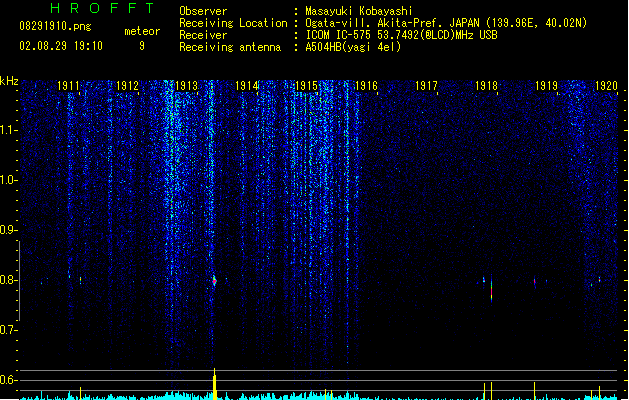Select the file name 08291910.png
The image size is (629, 400).
click(55, 26)
